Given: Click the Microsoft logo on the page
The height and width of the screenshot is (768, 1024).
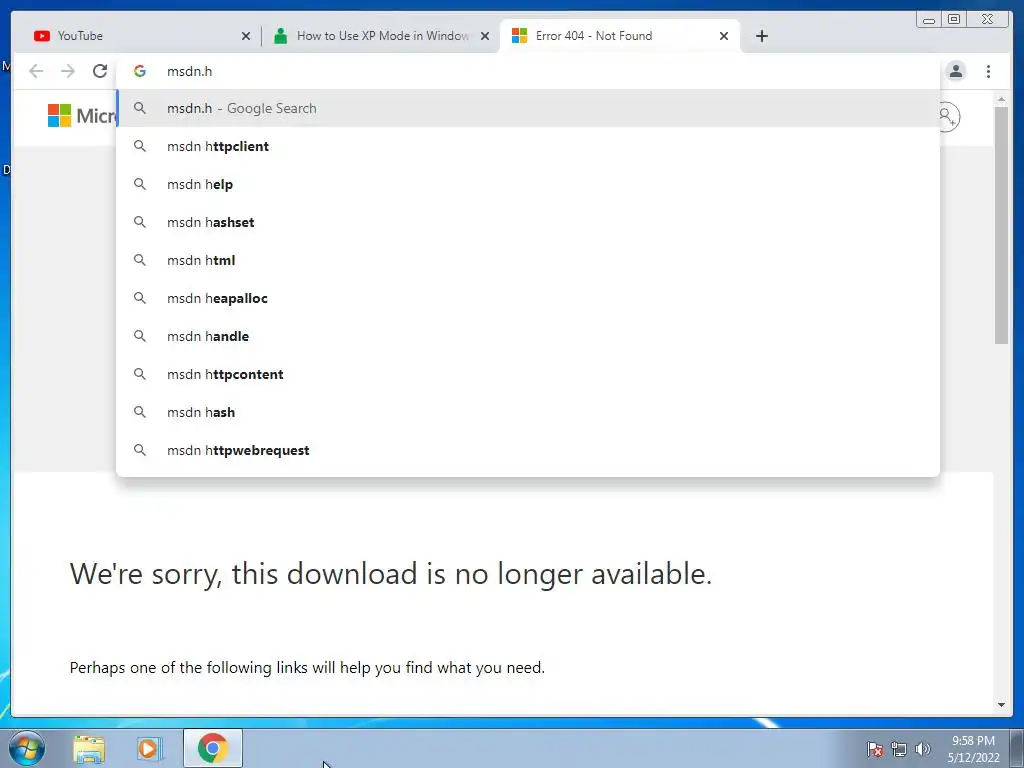Looking at the screenshot, I should pos(82,116).
